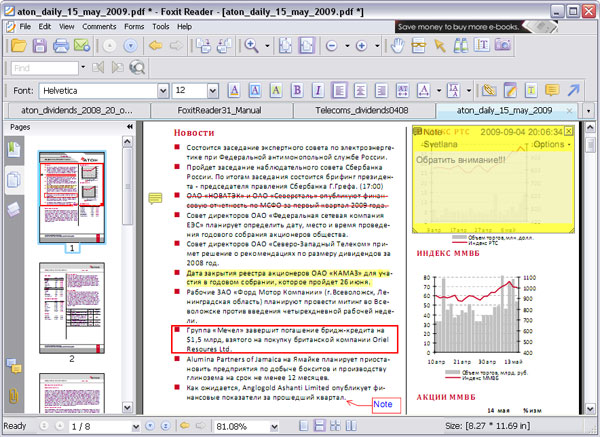Click the globe search icon beside Find

point(137,68)
